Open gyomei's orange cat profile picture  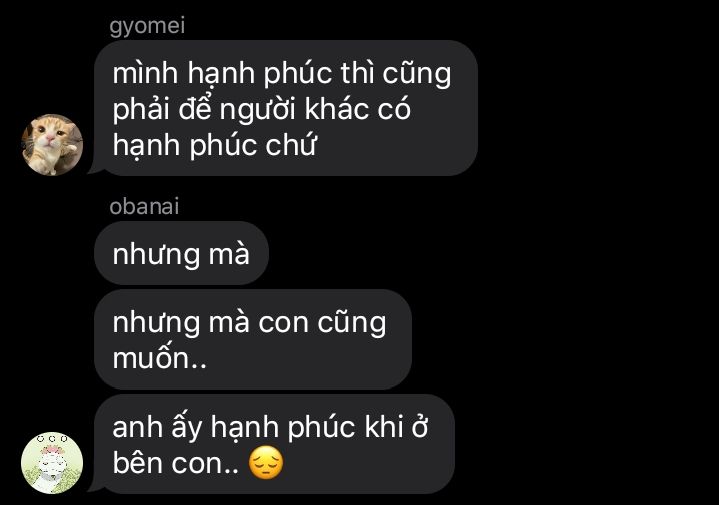[x=52, y=145]
